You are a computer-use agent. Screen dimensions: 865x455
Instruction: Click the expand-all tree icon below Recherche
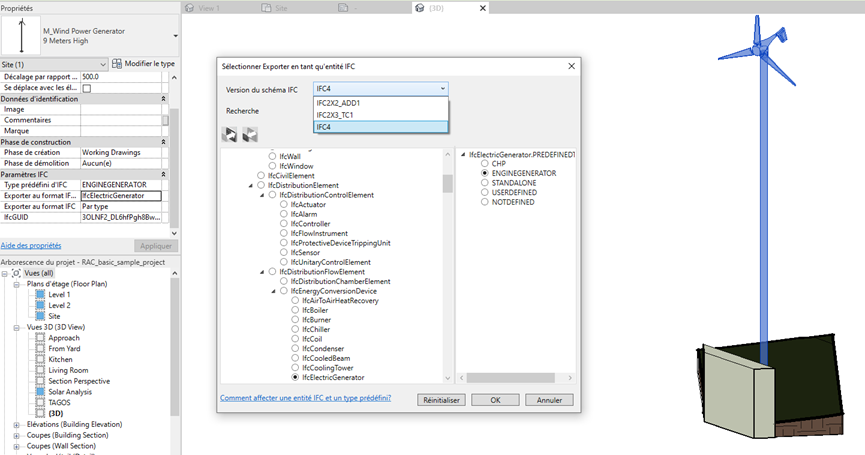point(231,134)
